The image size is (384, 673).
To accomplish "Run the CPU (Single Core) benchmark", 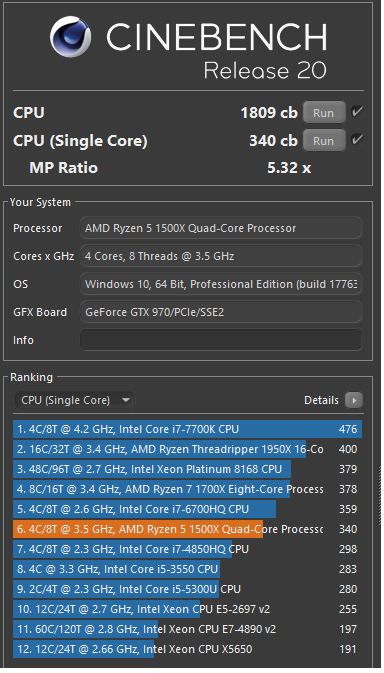I will tap(324, 141).
